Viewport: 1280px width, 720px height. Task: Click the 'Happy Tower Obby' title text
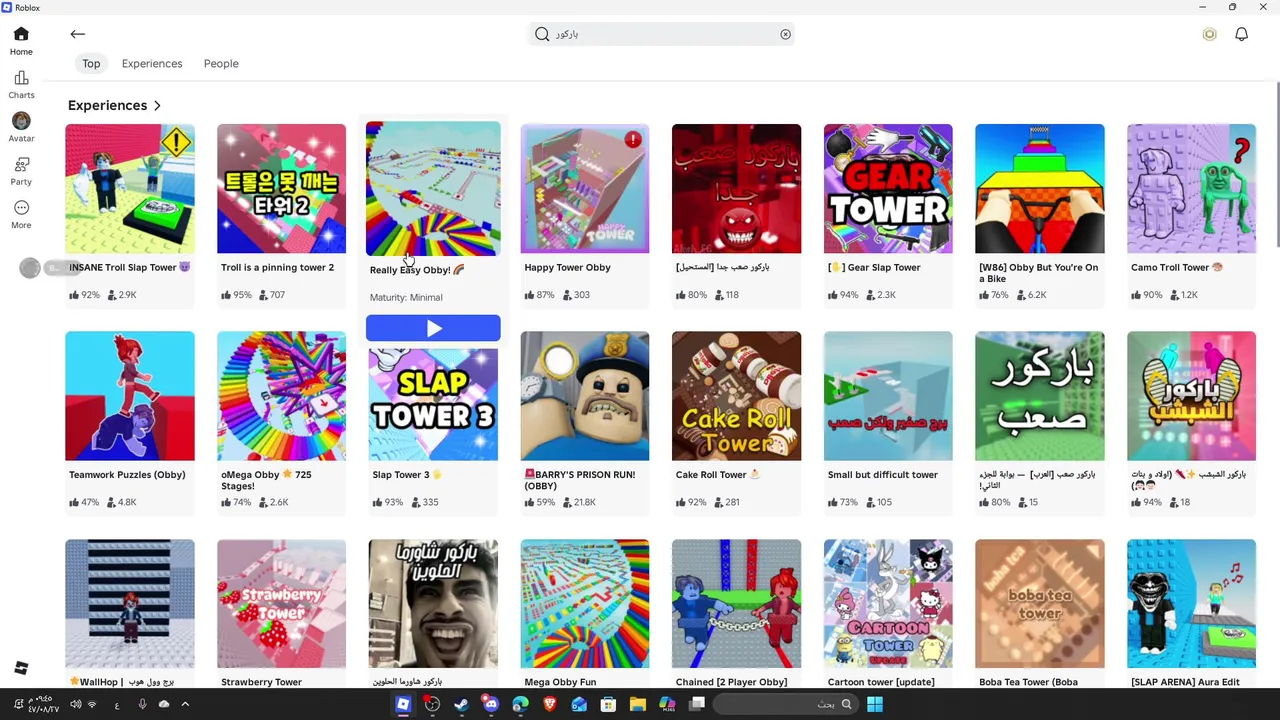(x=567, y=267)
